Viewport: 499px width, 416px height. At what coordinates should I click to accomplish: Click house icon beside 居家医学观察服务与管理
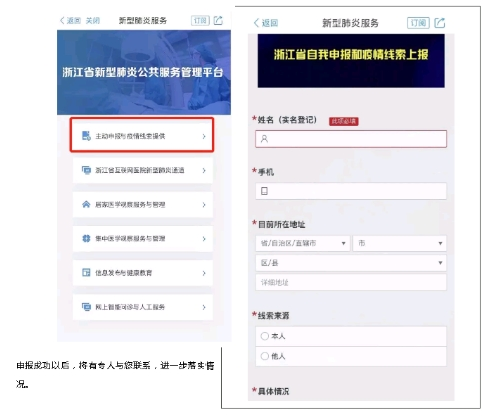click(86, 204)
